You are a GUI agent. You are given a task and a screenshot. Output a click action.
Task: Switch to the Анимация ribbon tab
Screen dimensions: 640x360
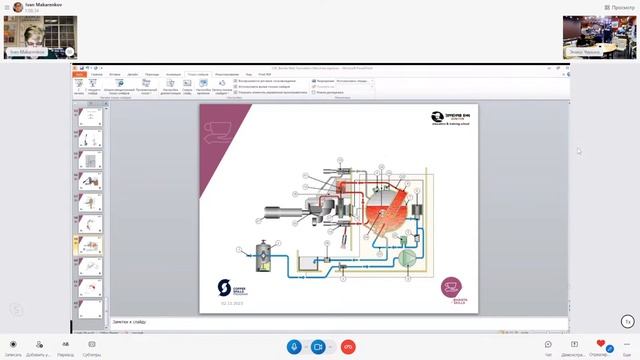click(173, 74)
